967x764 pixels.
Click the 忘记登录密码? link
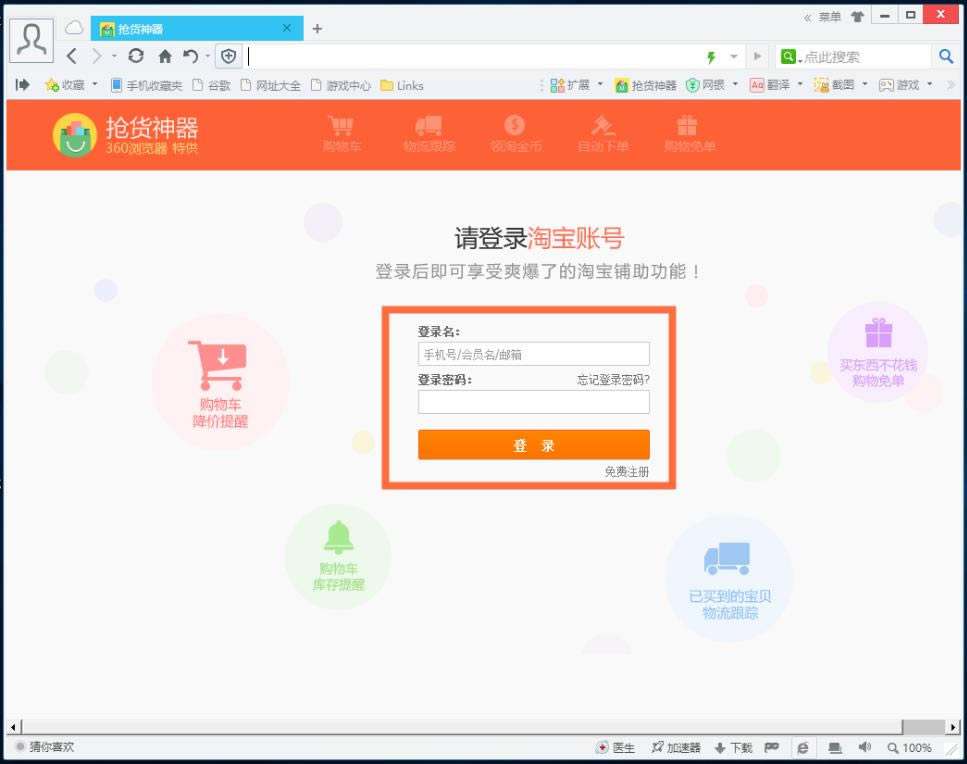pos(613,380)
